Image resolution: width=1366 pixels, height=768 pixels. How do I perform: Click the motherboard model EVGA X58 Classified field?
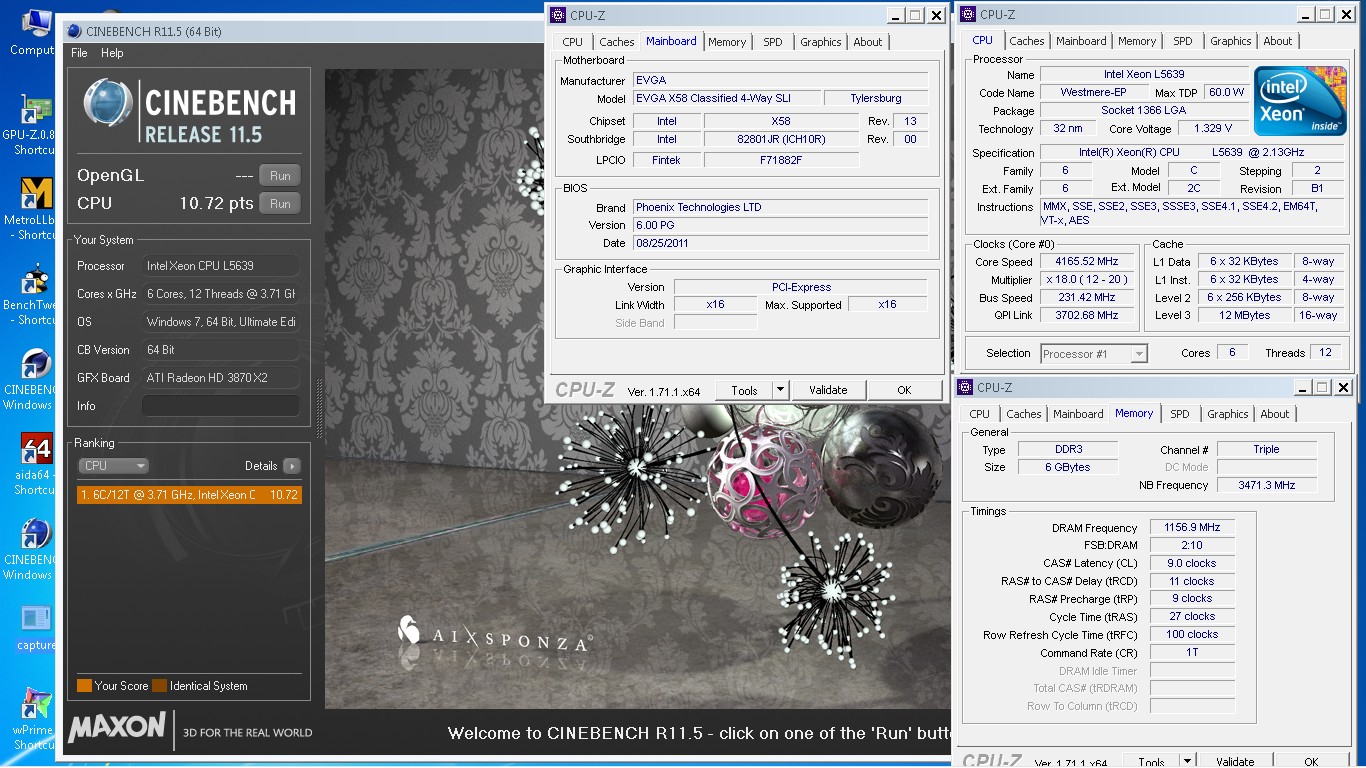726,99
